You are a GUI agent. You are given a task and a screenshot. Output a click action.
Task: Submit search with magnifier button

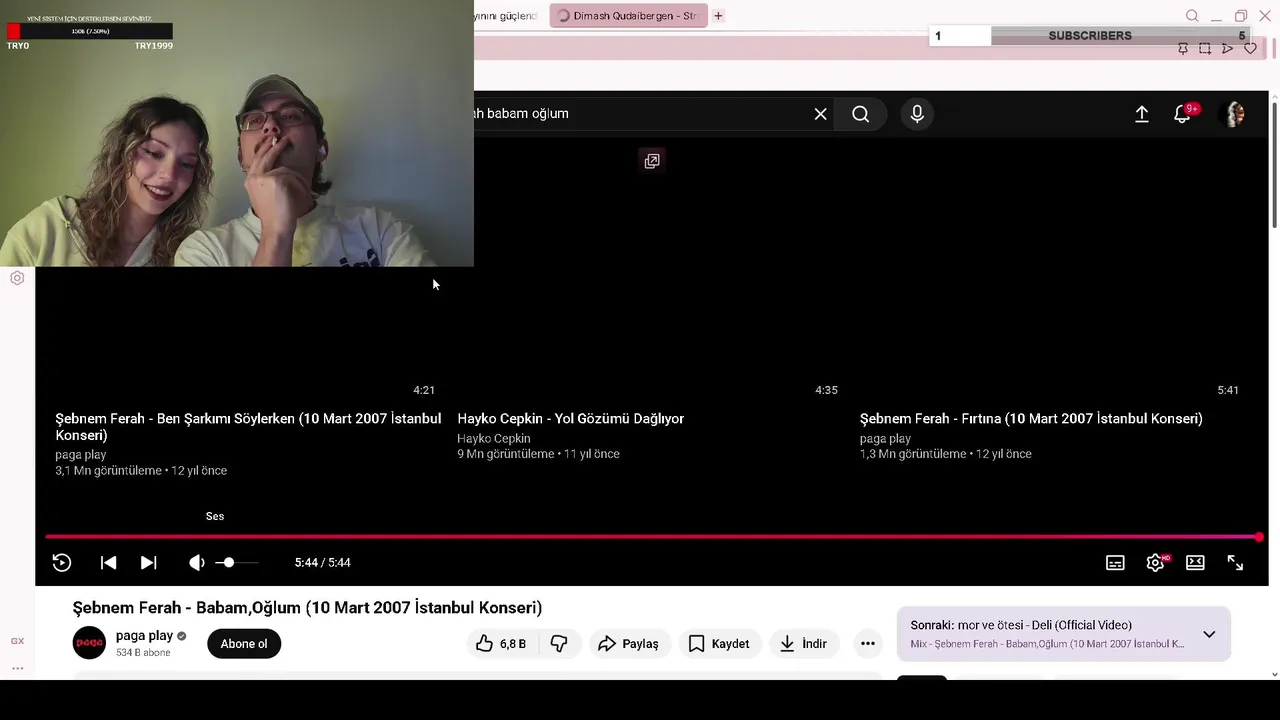[861, 114]
